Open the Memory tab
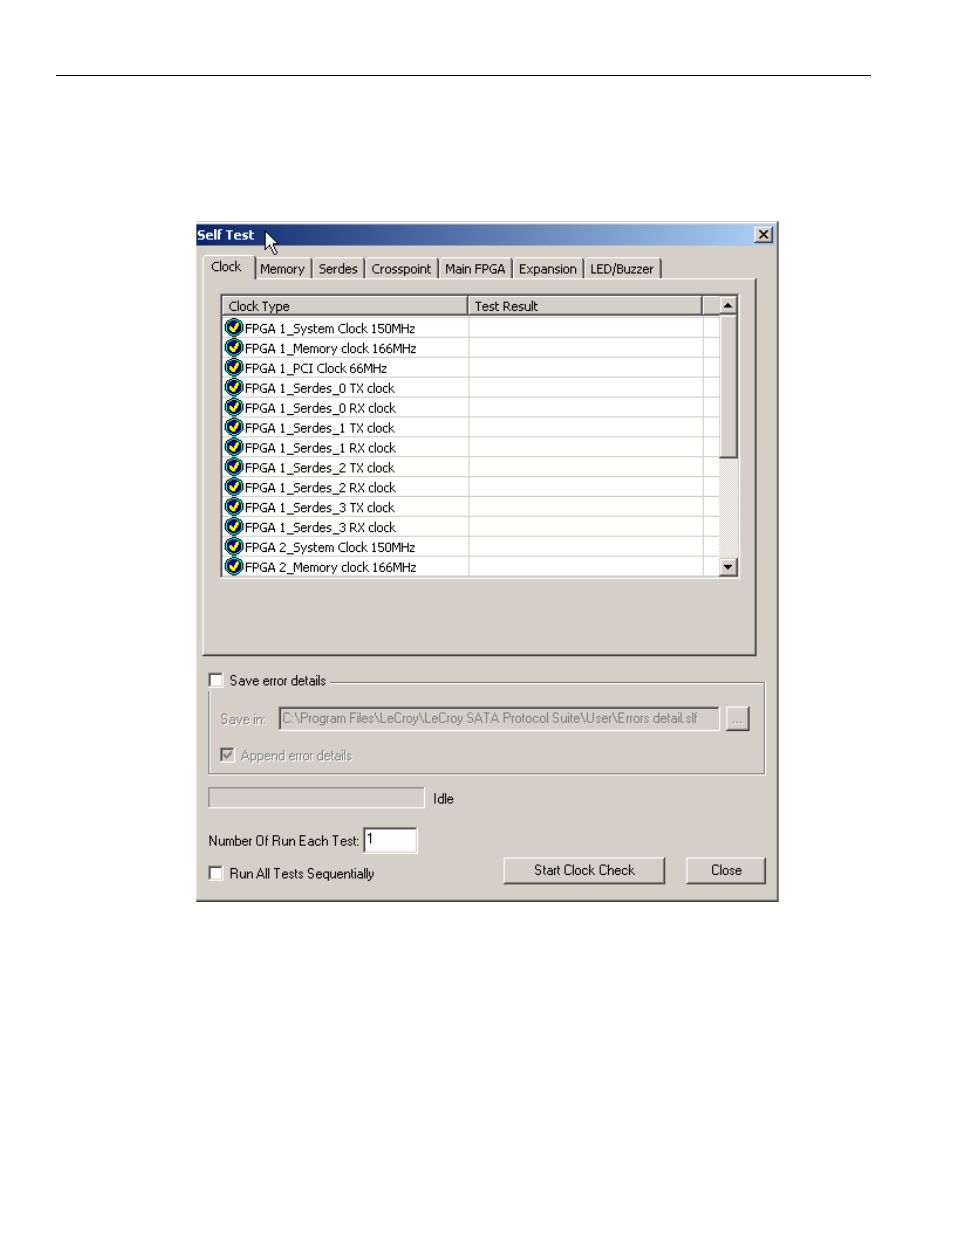The image size is (954, 1235). (x=282, y=269)
